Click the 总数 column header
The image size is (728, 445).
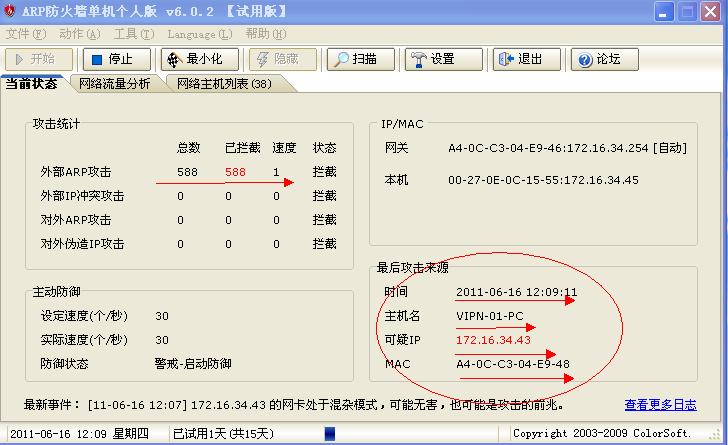(x=188, y=148)
